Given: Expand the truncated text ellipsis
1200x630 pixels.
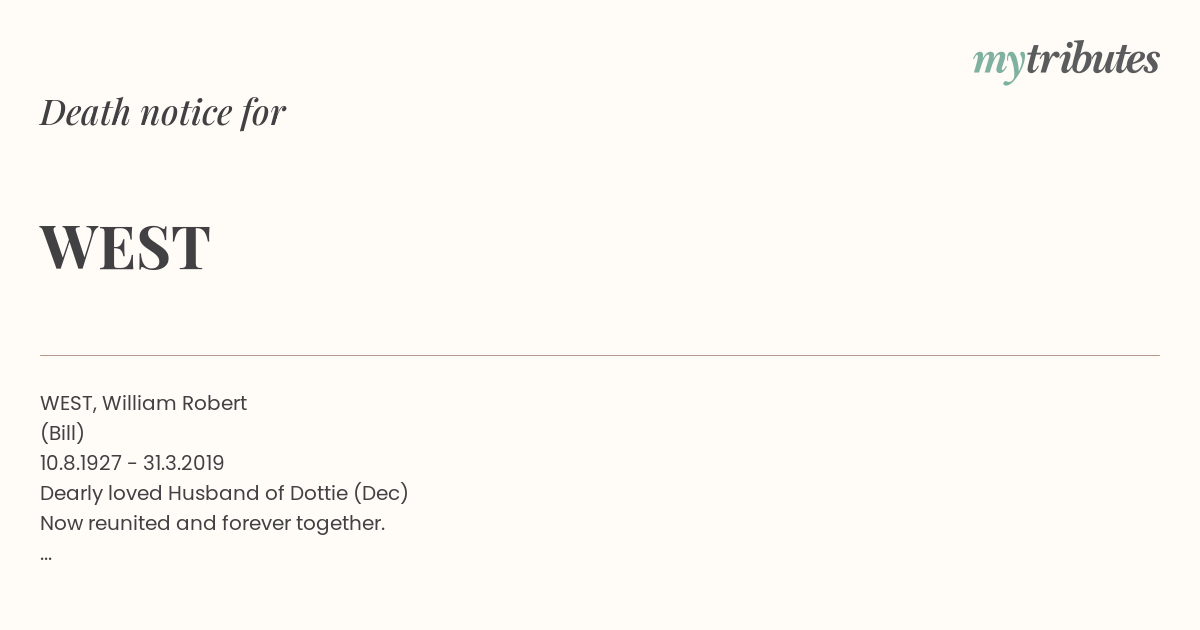Looking at the screenshot, I should pos(46,557).
